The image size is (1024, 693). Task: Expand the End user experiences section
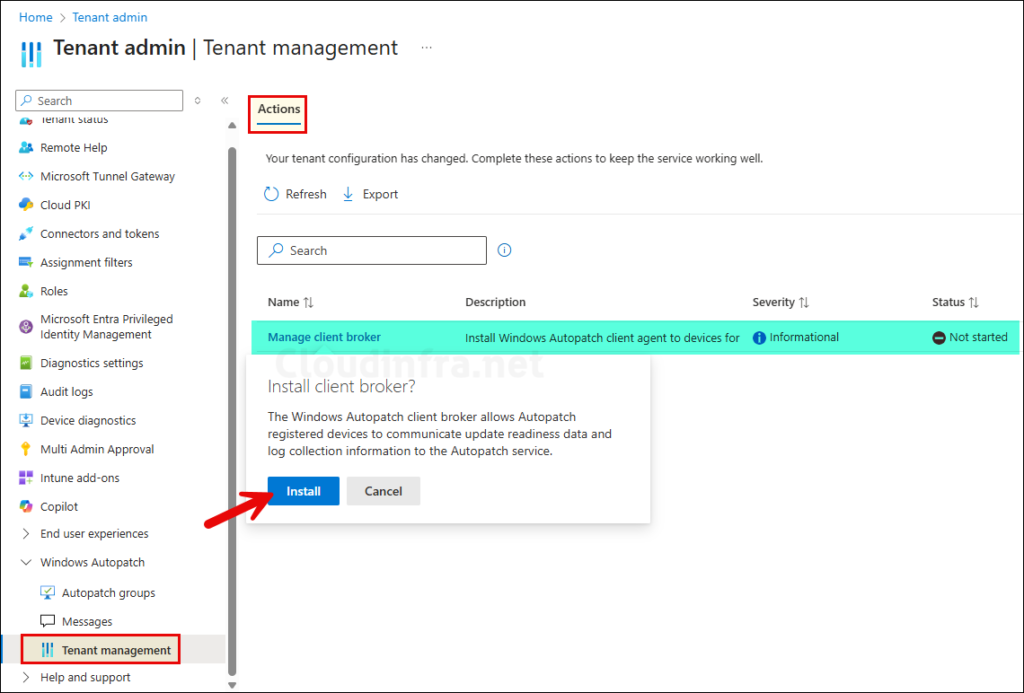(x=26, y=534)
